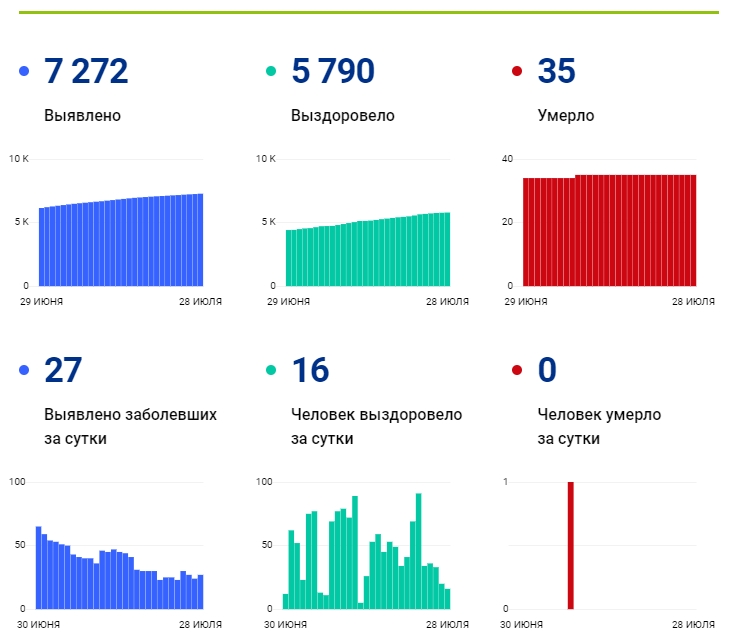Open the teal daily recovered bar chart
Viewport: 741px width, 642px height.
(366, 551)
